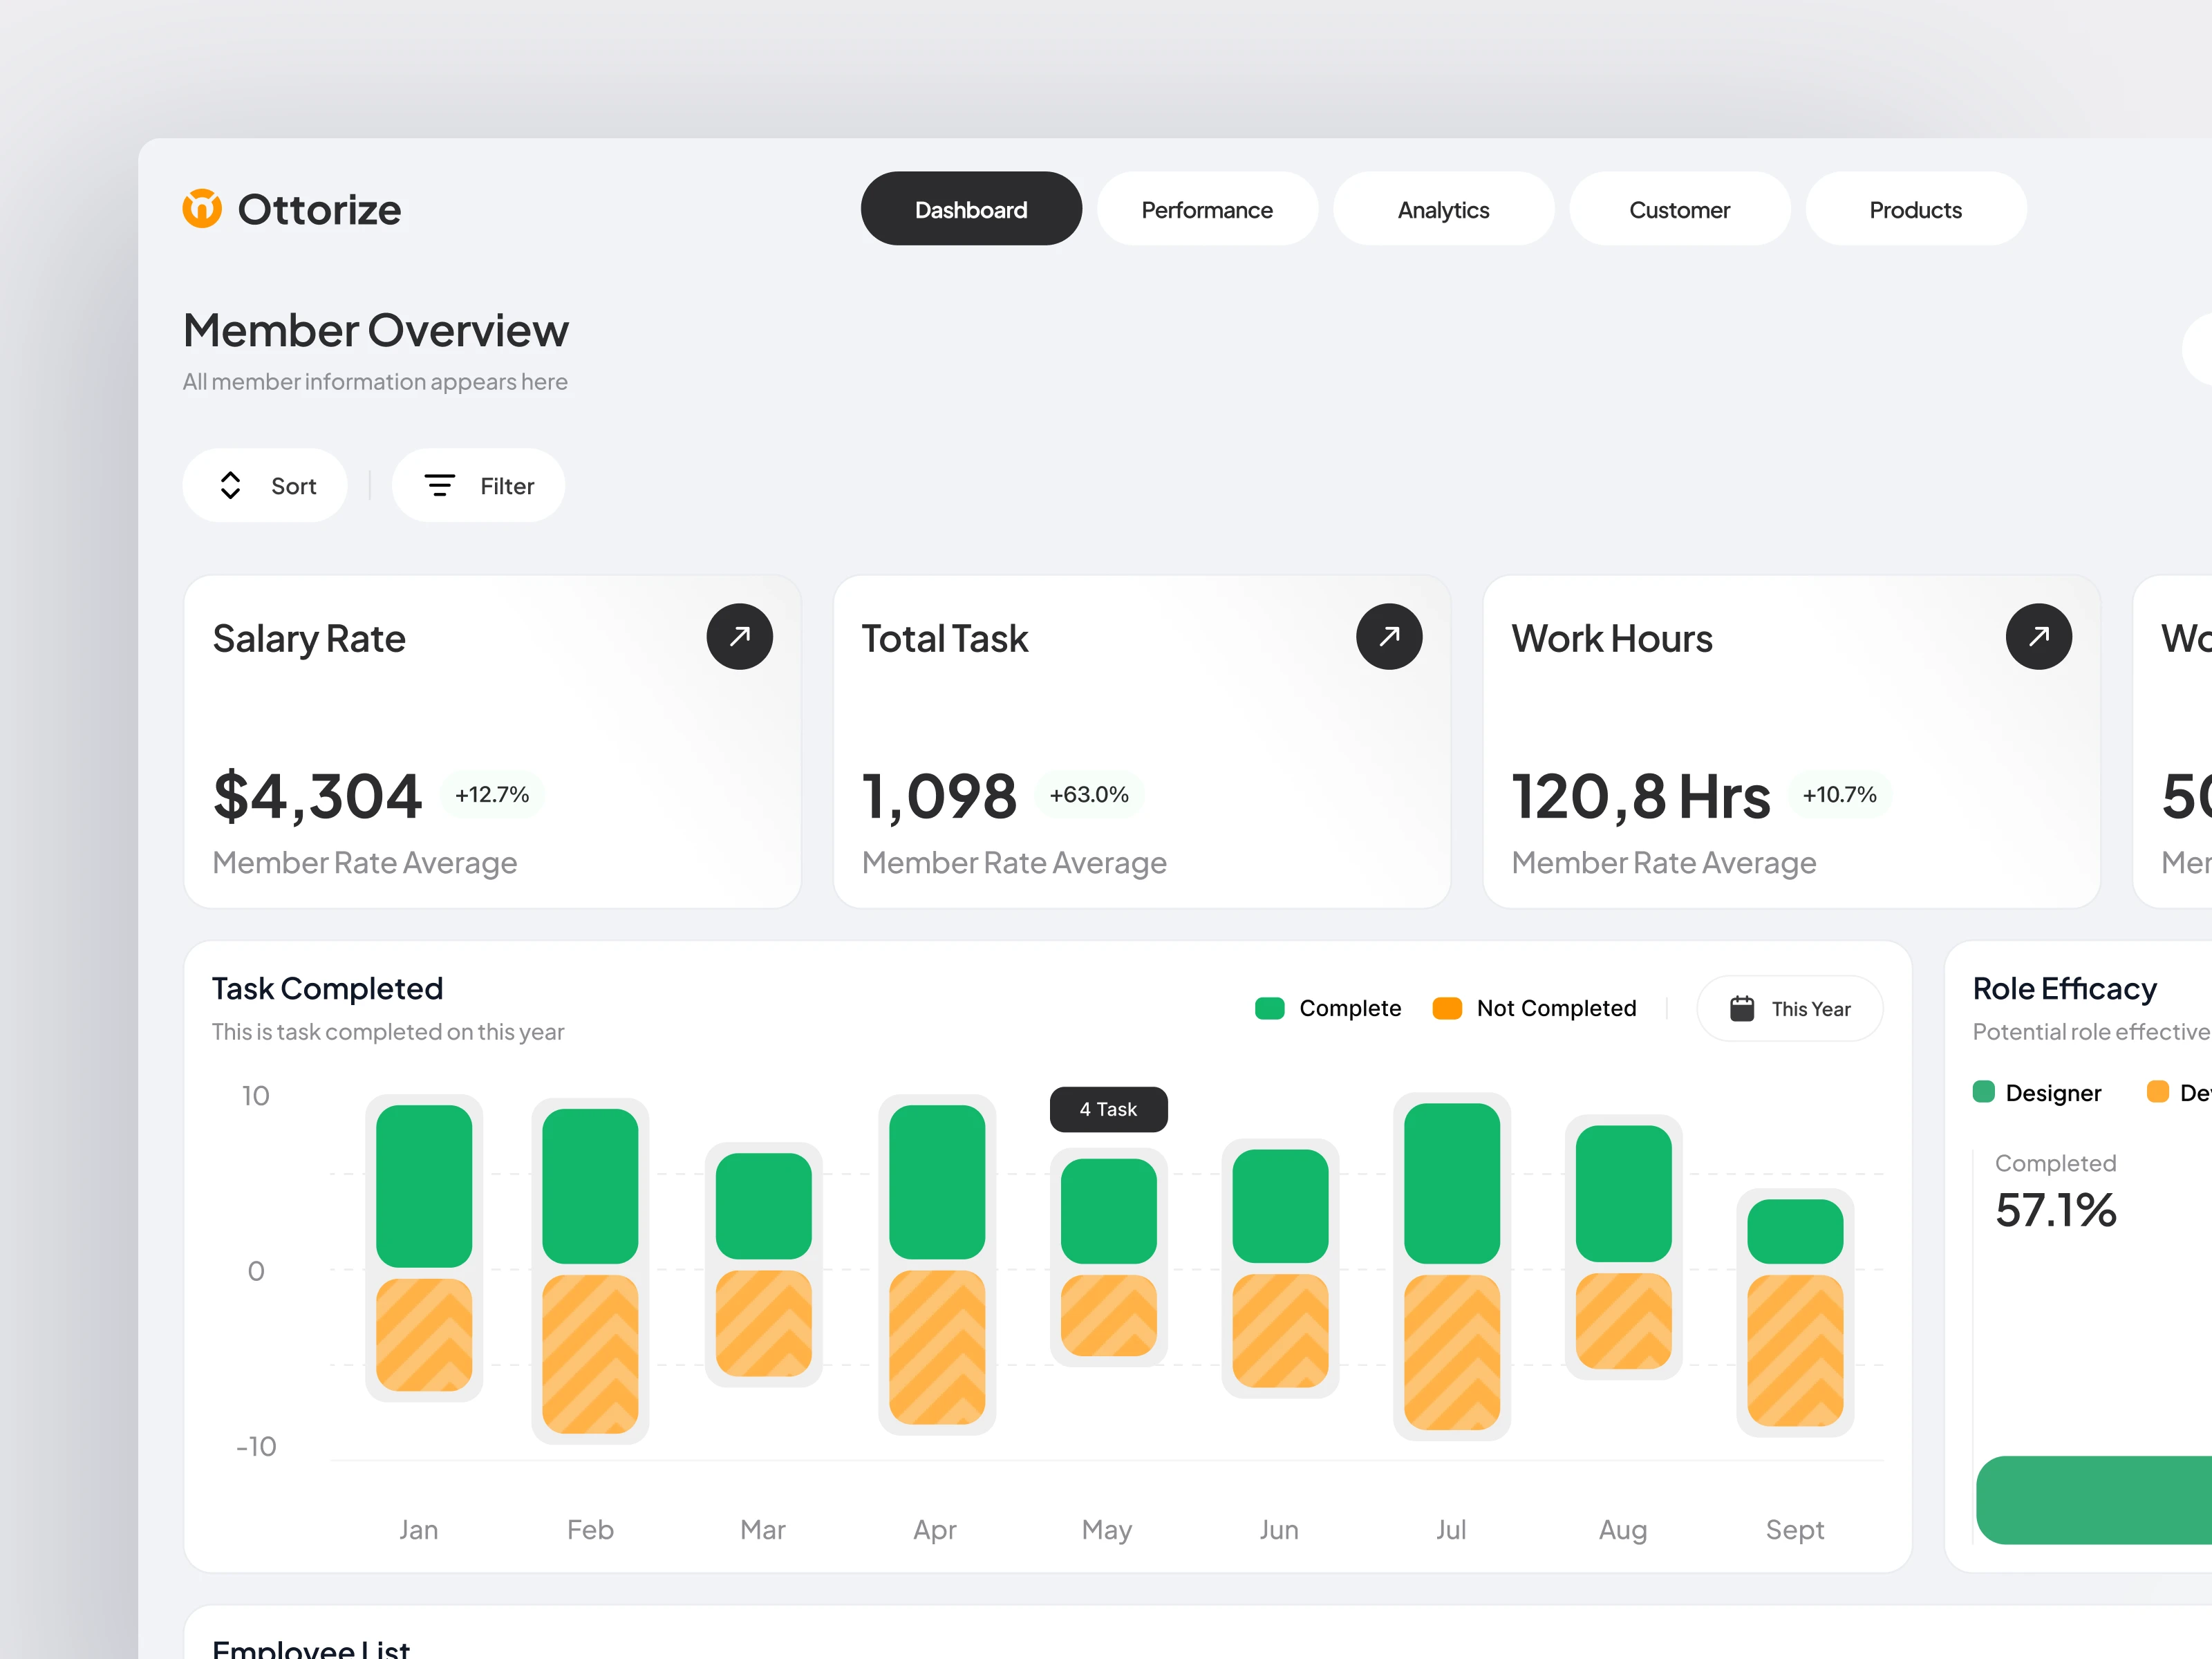Open the Sort options
Viewport: 2212px width, 1659px height.
click(x=265, y=486)
